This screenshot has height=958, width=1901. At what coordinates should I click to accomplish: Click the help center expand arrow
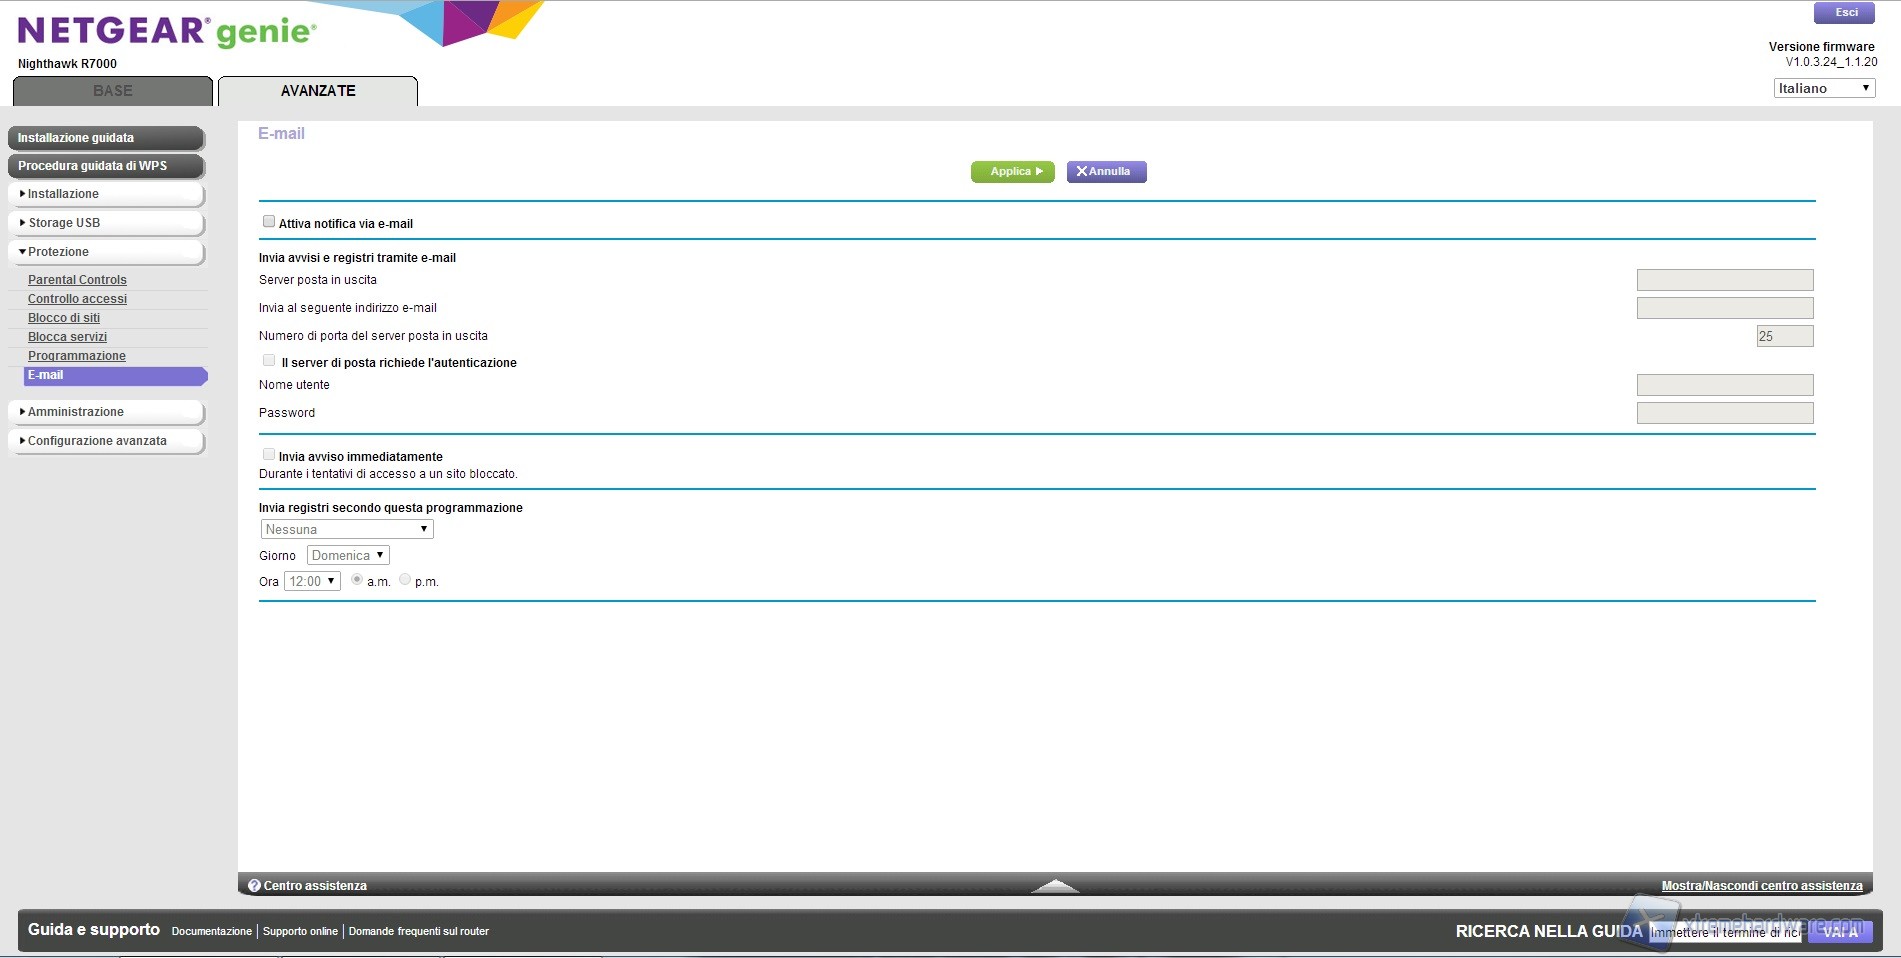click(x=1054, y=886)
